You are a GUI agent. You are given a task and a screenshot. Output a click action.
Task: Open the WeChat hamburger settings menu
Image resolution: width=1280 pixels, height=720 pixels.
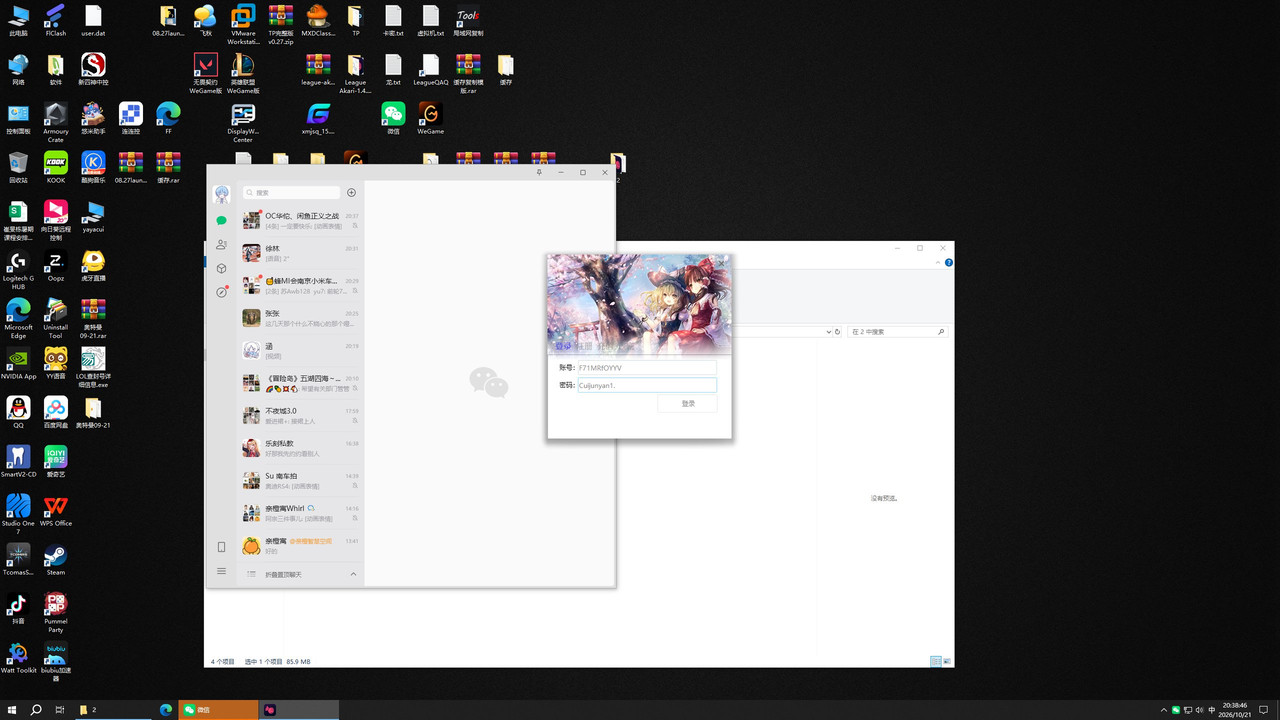(x=221, y=571)
